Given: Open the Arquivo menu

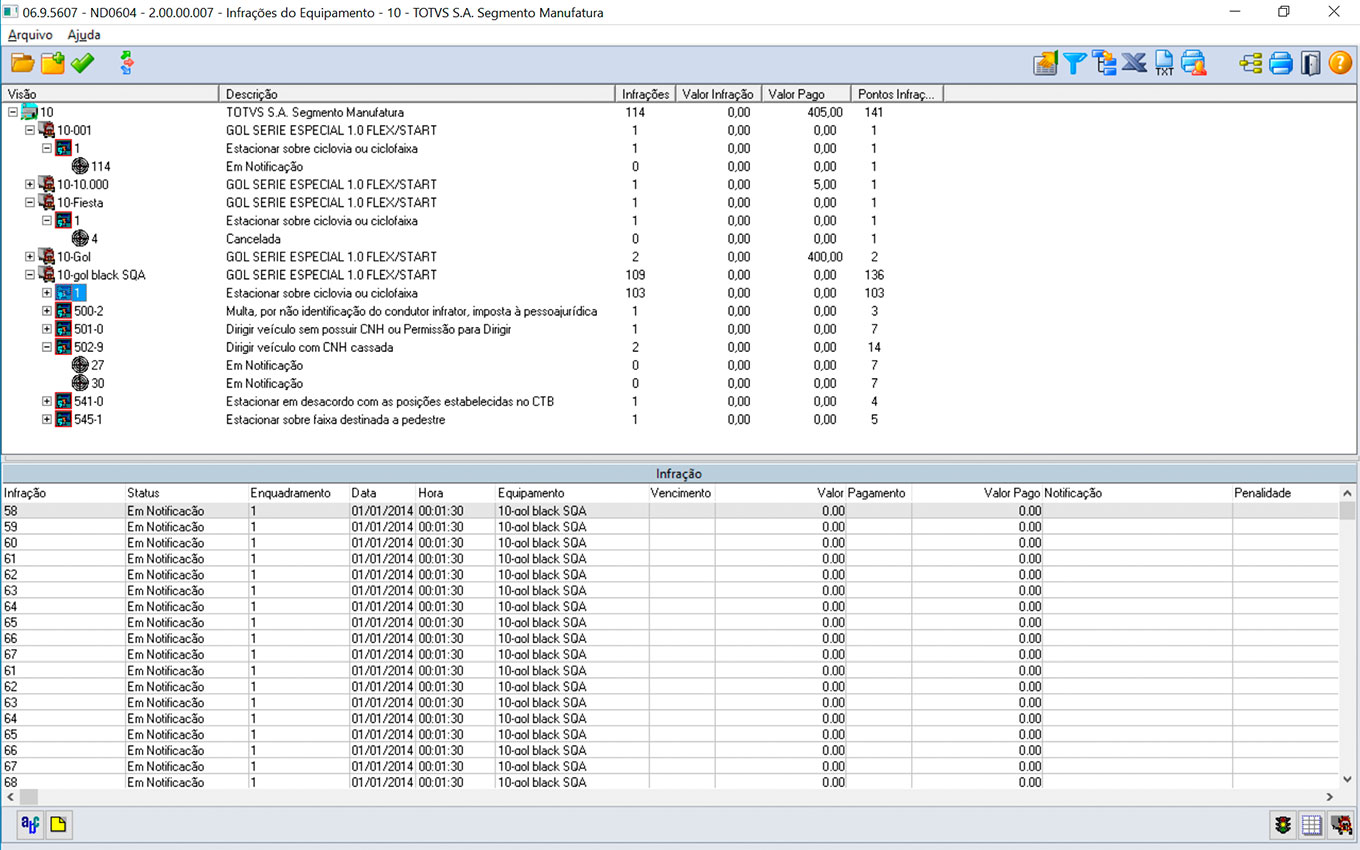Looking at the screenshot, I should [x=30, y=35].
